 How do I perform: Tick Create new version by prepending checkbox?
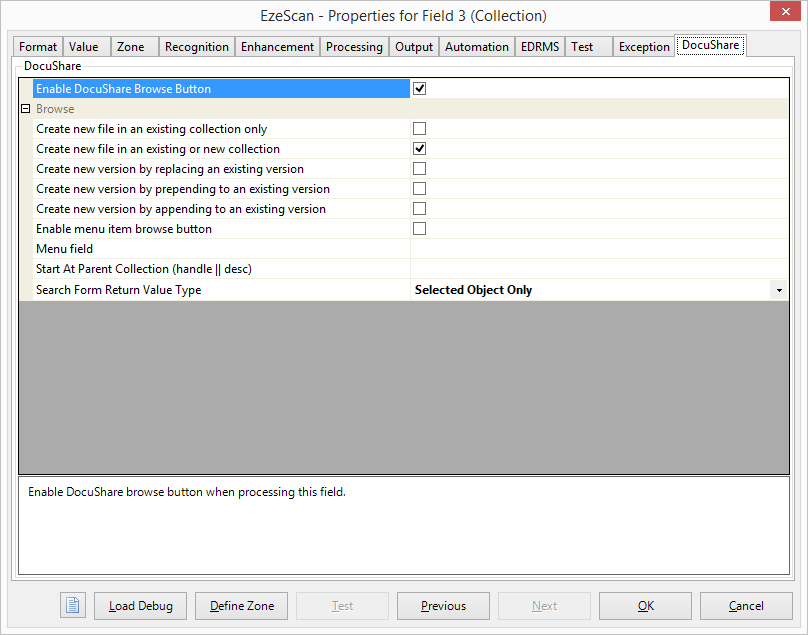pyautogui.click(x=420, y=189)
